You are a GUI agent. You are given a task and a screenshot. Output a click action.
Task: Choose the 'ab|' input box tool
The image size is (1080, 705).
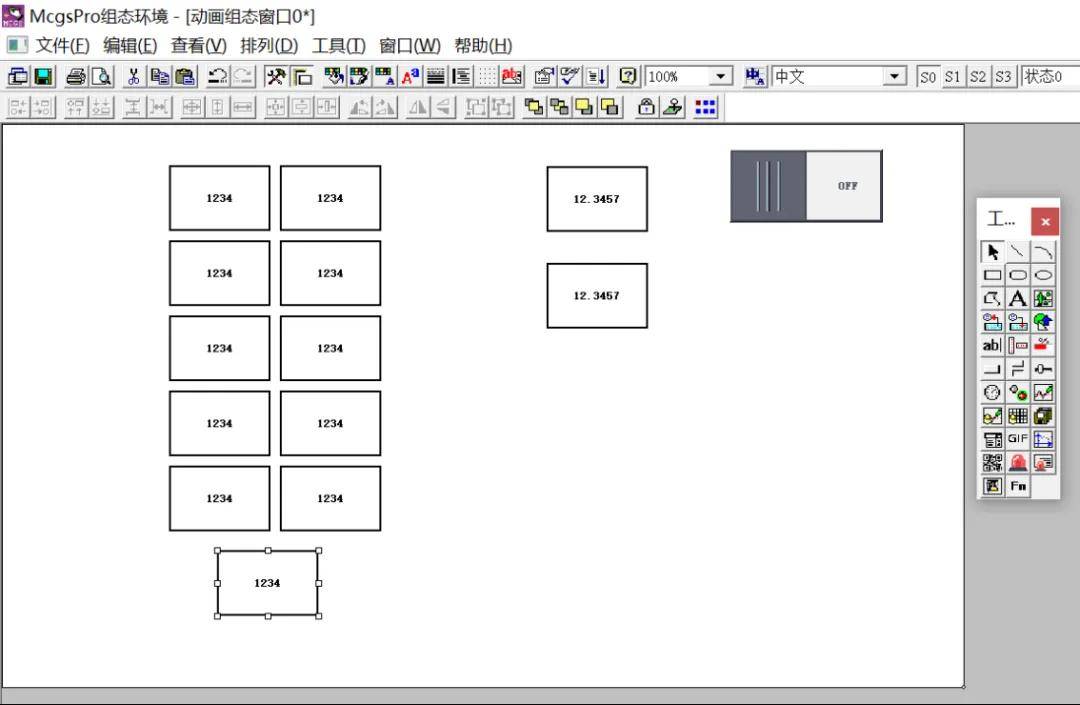992,345
